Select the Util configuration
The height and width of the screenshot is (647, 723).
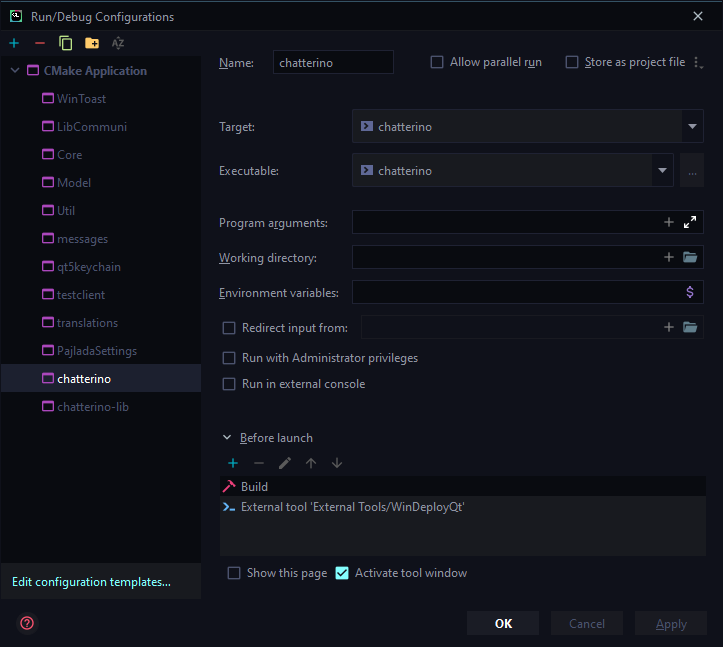pos(101,211)
